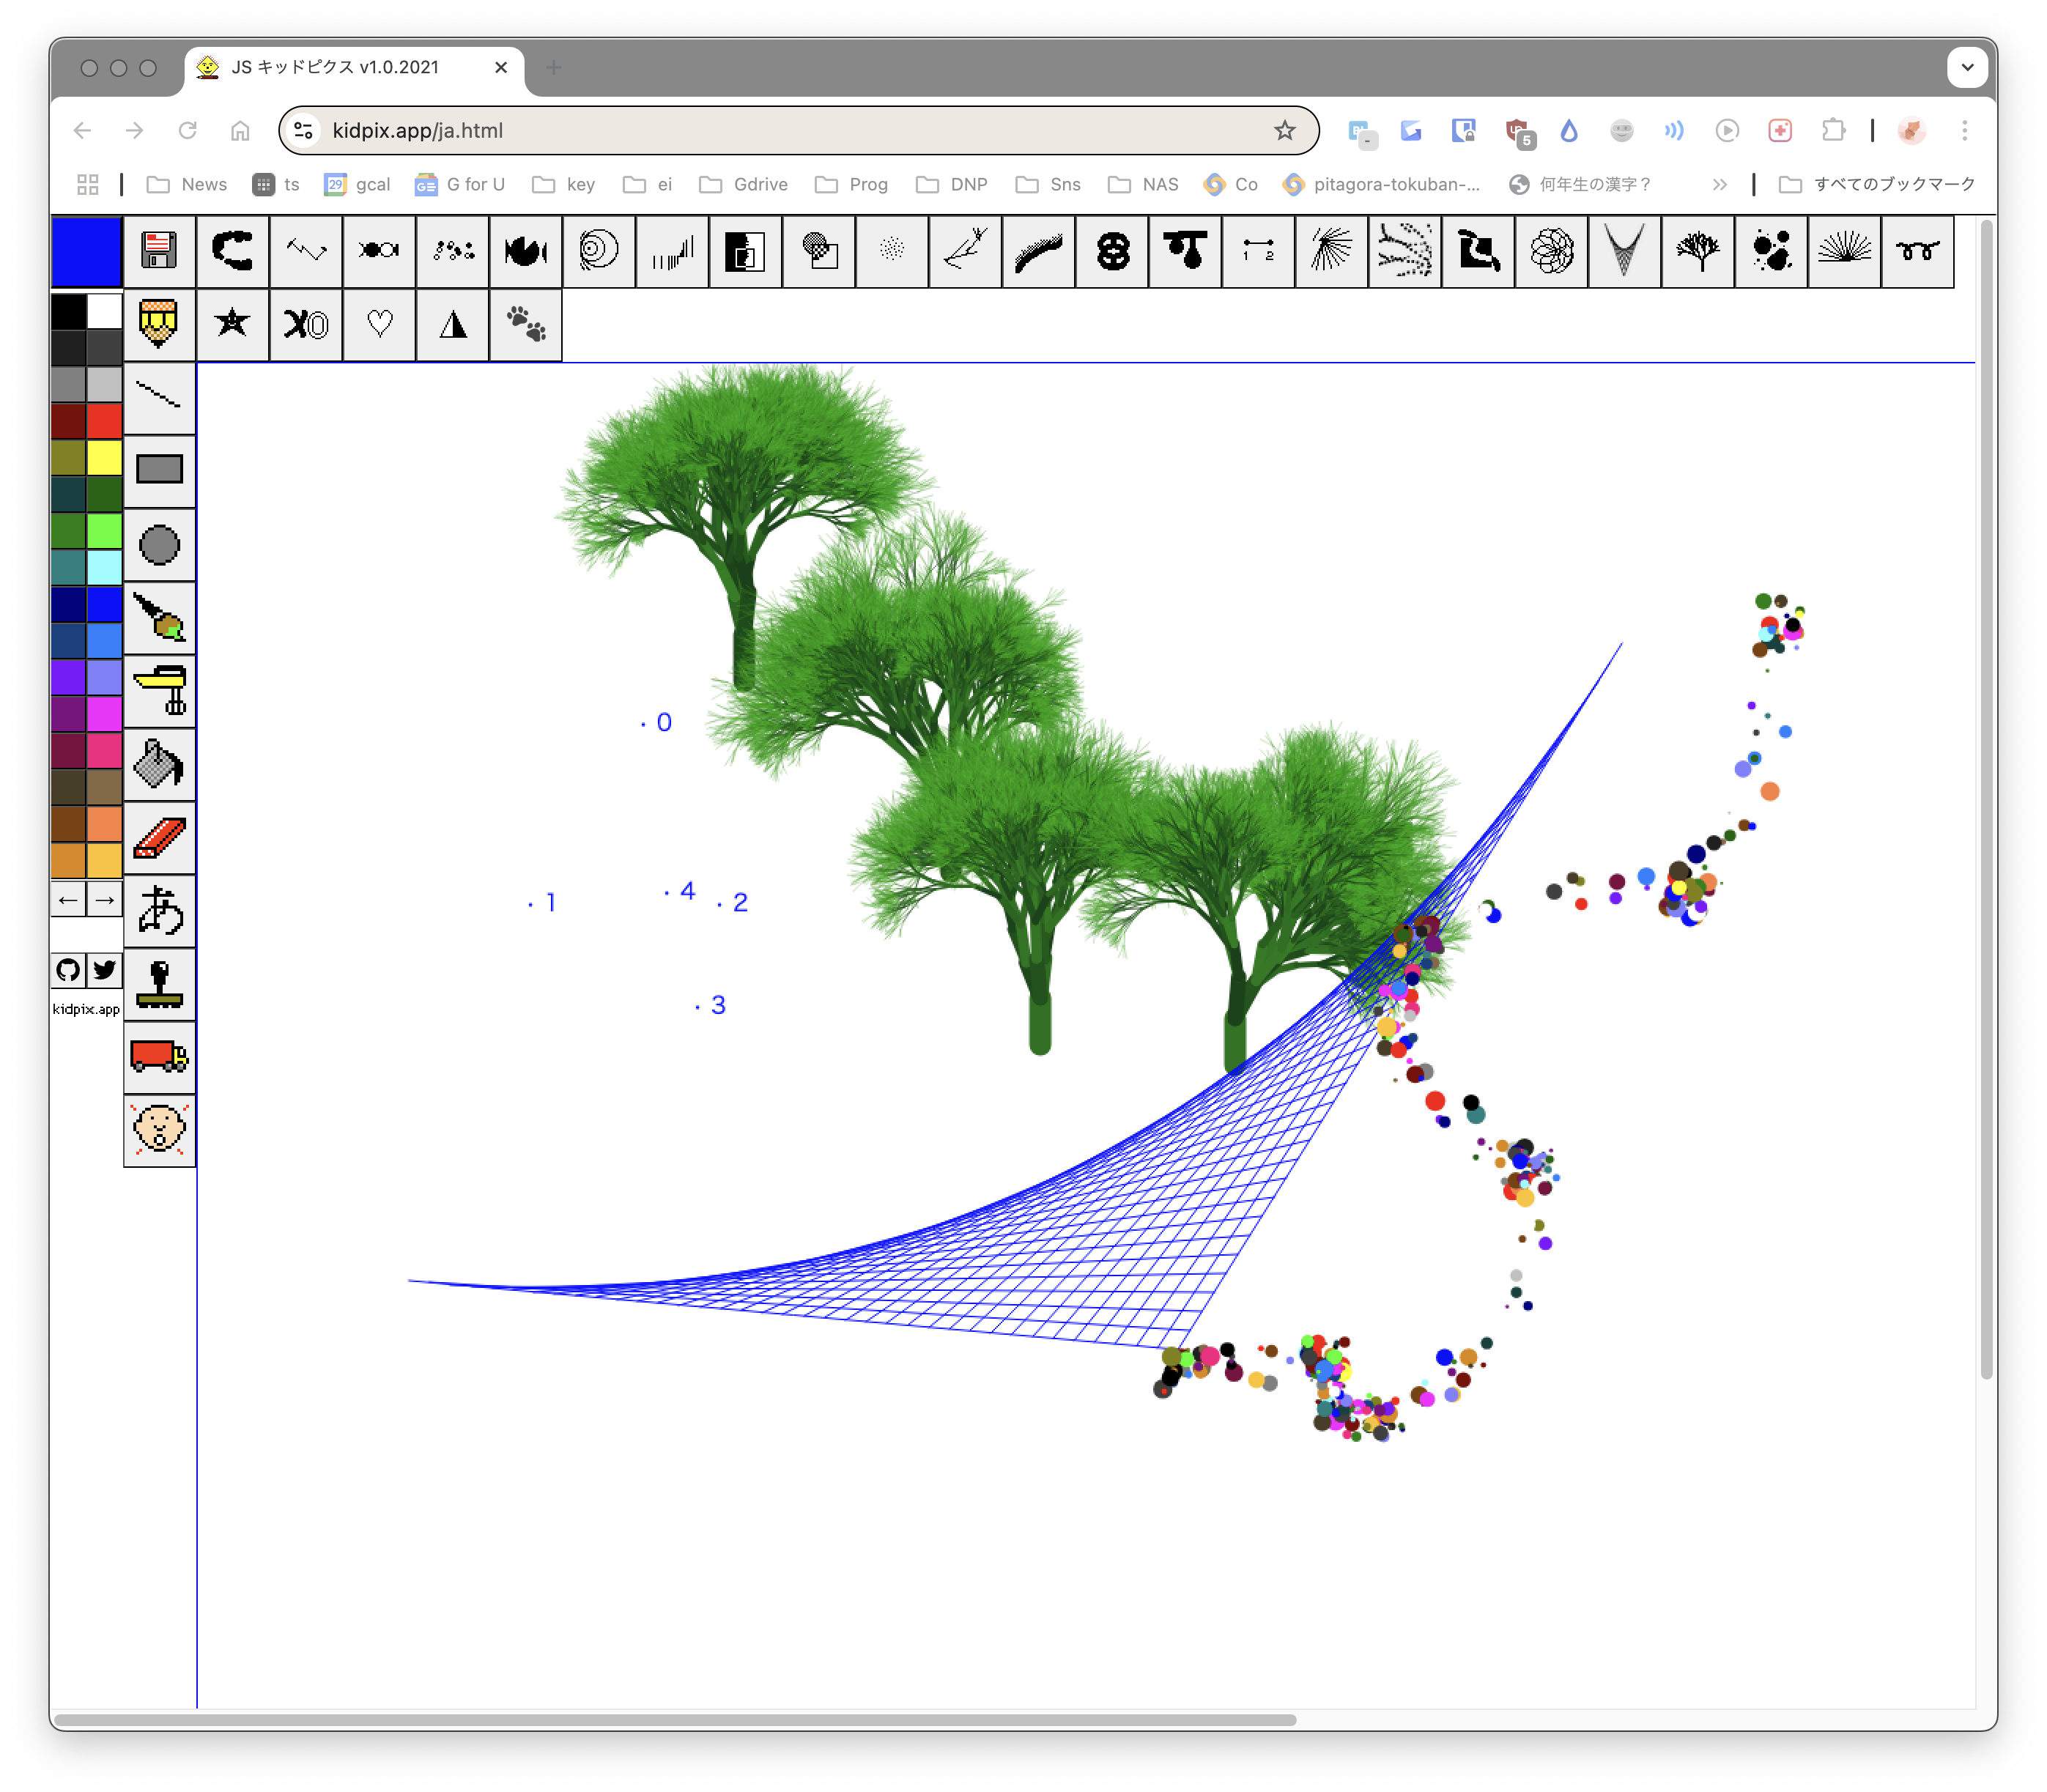Select the paw prints brush option
Screen dimensions: 2047x1792
pos(525,324)
